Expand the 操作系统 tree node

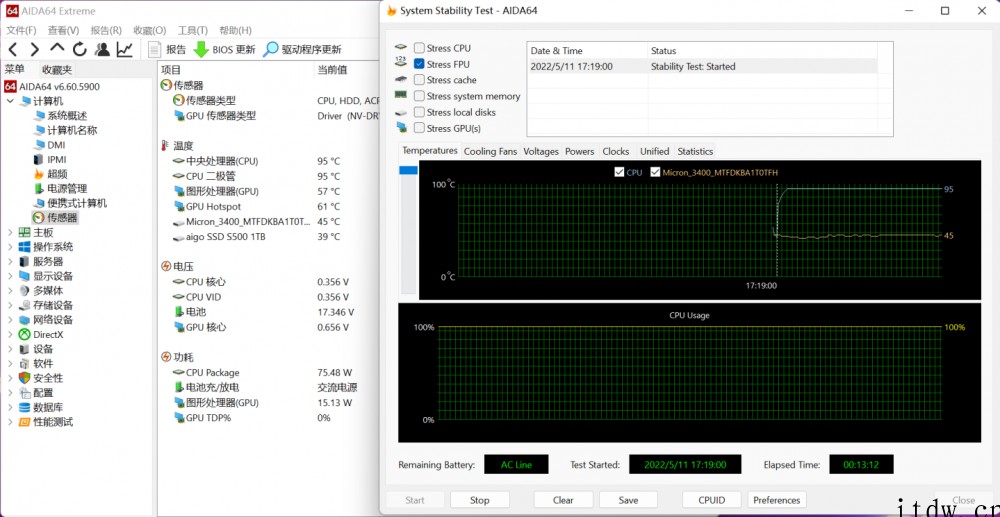[x=10, y=247]
